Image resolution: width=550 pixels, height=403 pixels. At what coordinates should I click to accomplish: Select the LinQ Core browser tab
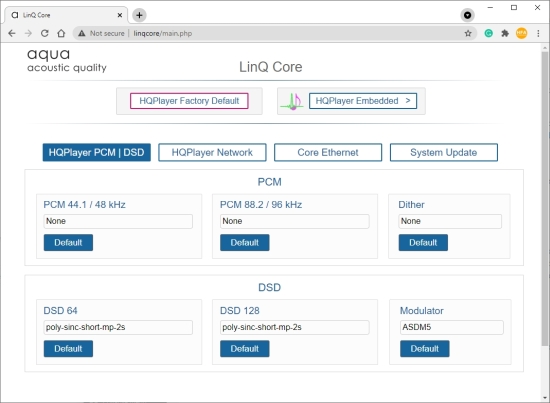coord(66,15)
